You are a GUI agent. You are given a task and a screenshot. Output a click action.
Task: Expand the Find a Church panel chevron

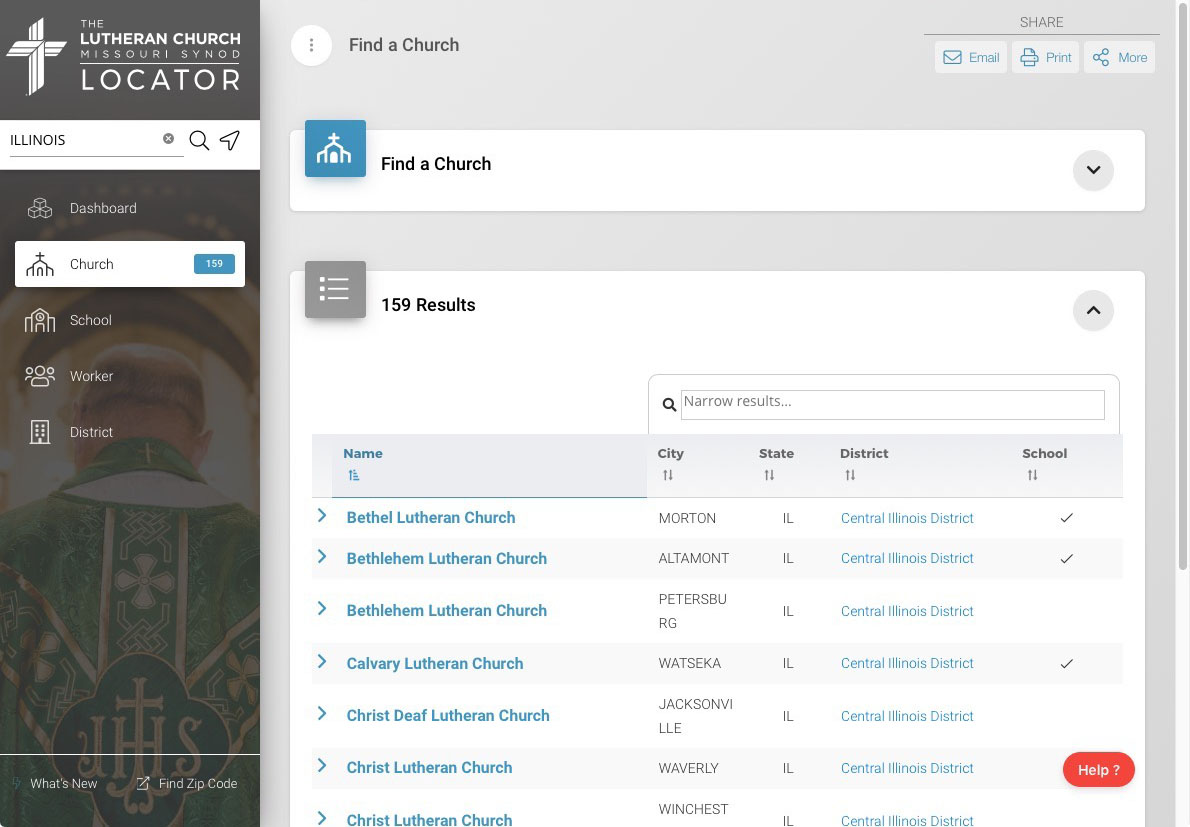pos(1093,170)
